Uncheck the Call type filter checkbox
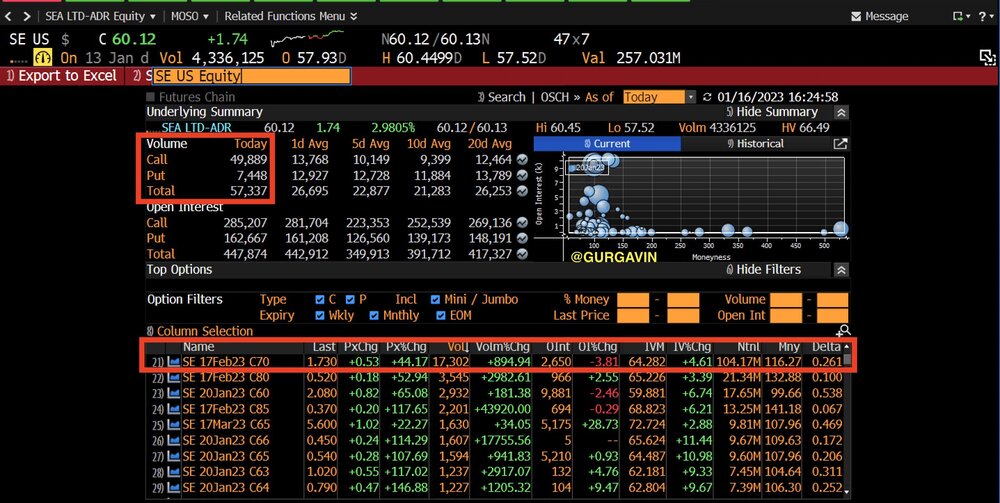The image size is (1000, 503). (x=319, y=299)
